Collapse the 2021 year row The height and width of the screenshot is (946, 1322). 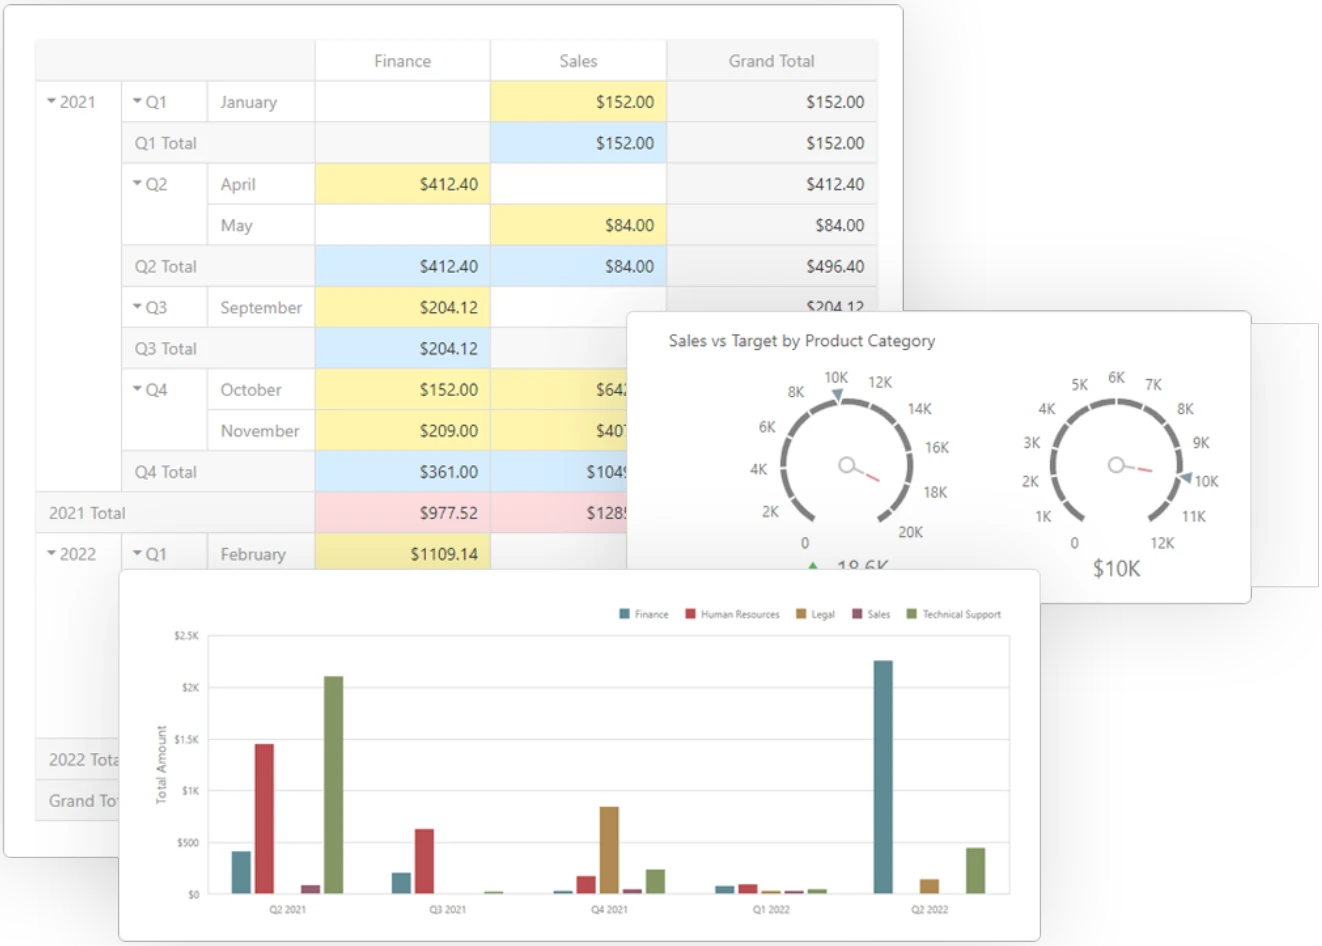[x=52, y=102]
